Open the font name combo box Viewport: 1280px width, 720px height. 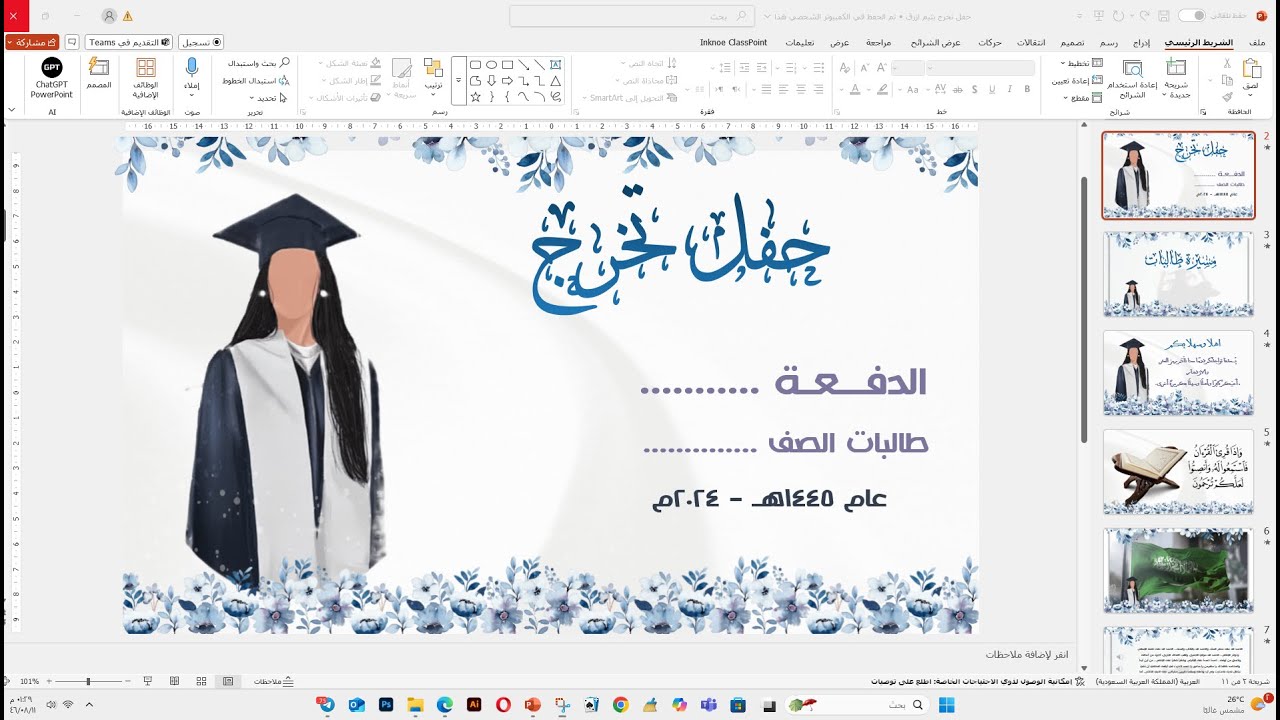click(x=980, y=67)
